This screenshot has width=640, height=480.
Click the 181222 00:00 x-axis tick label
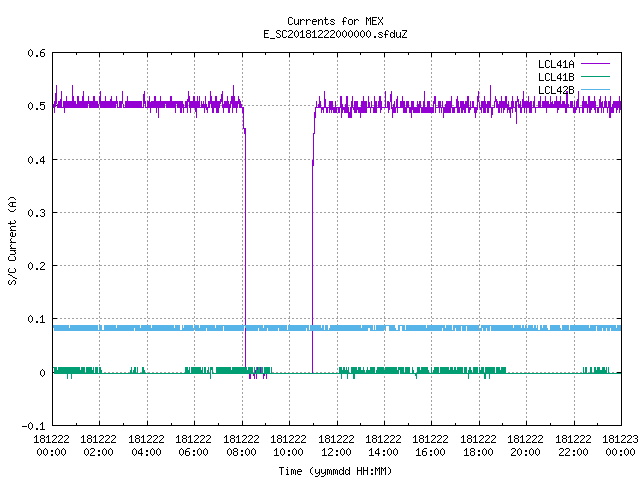pyautogui.click(x=51, y=446)
